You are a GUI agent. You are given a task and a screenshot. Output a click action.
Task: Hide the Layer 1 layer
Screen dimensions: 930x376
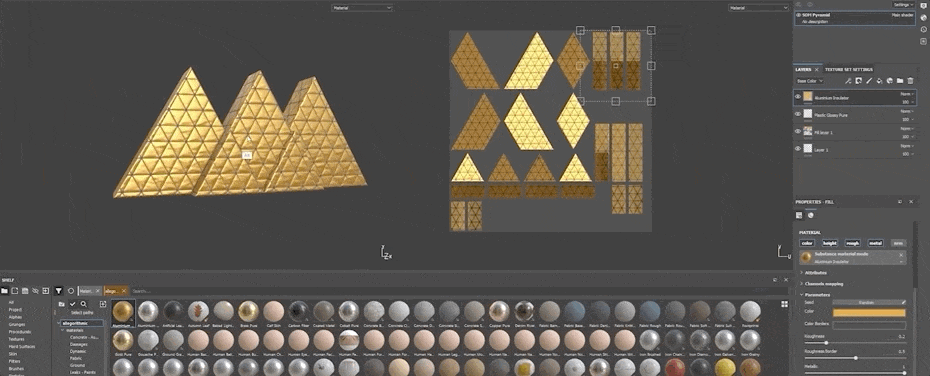click(798, 148)
